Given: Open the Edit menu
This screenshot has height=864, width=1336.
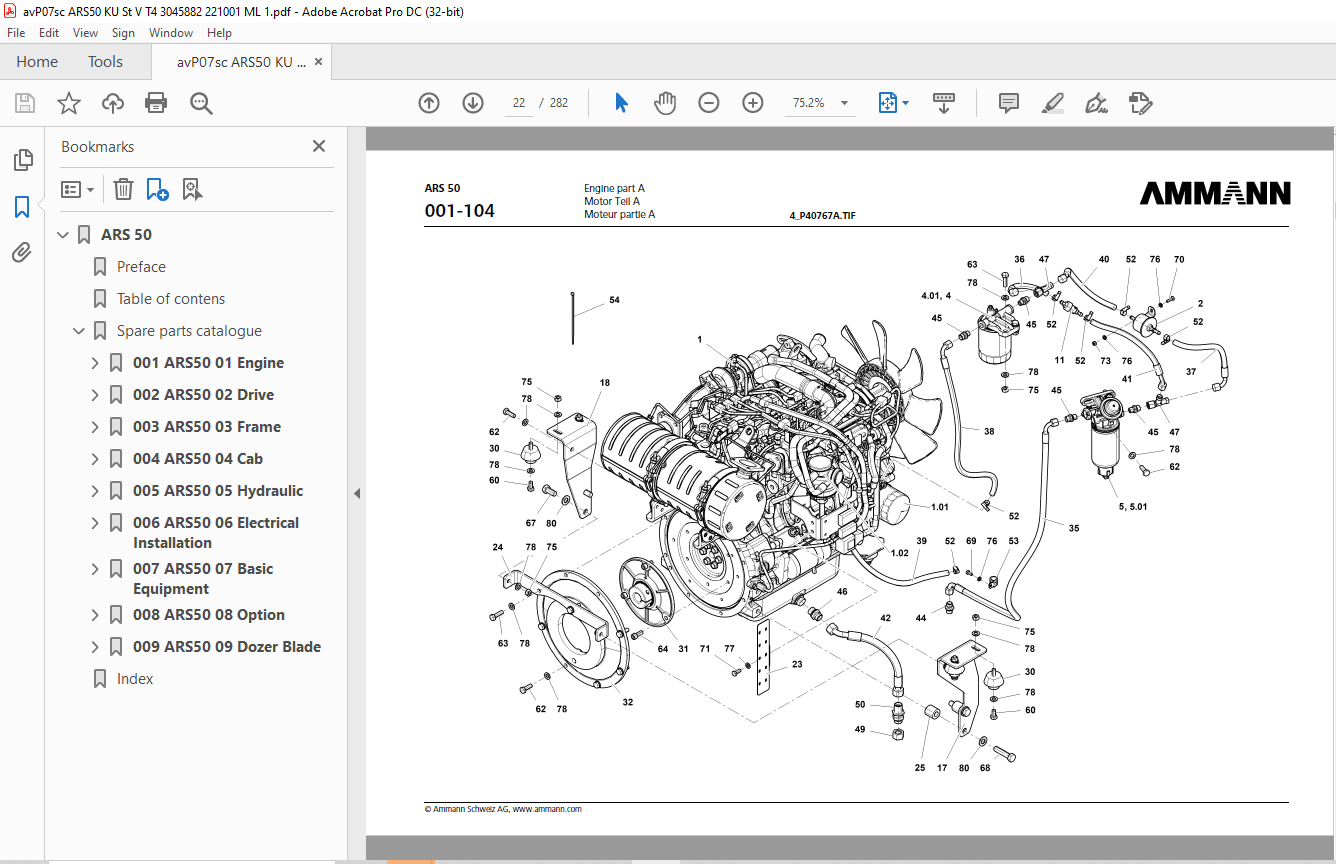Looking at the screenshot, I should pos(49,33).
